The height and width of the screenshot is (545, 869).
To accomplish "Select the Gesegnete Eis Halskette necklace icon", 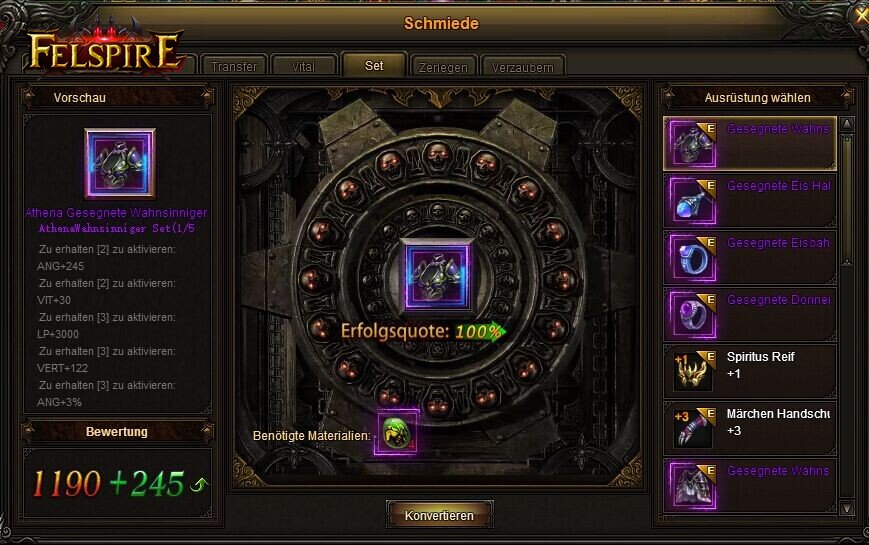I will point(692,201).
